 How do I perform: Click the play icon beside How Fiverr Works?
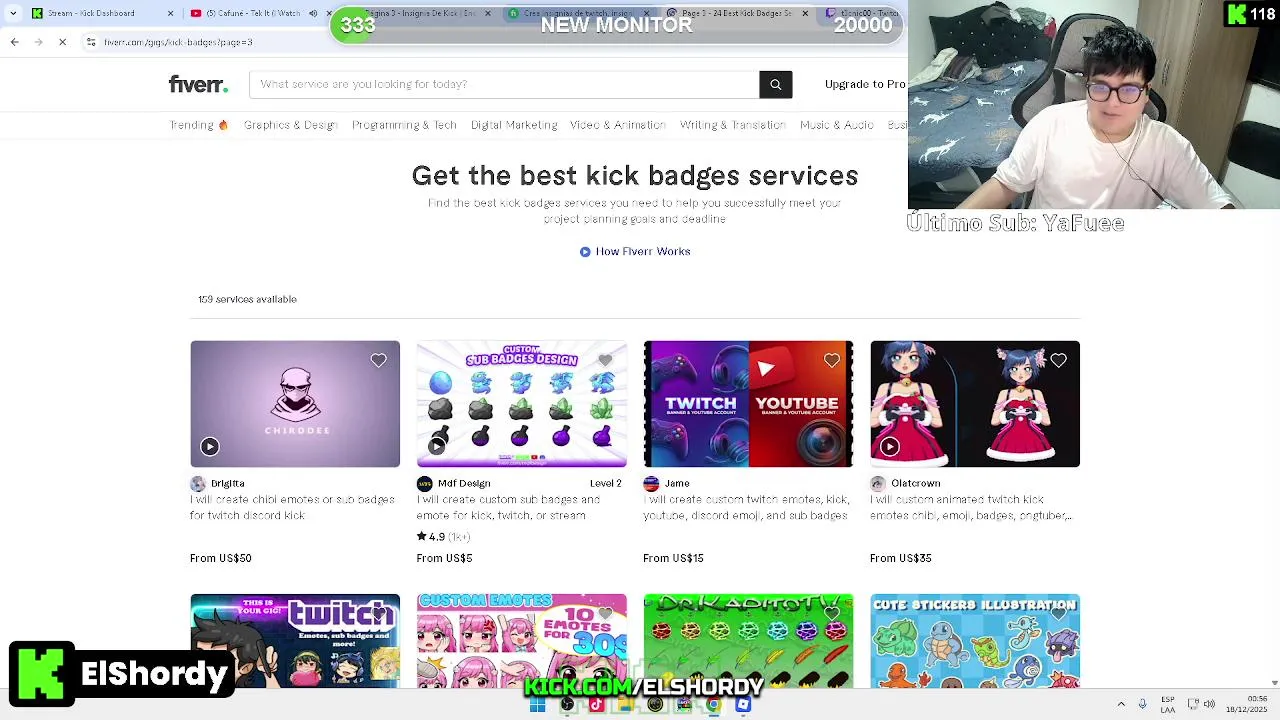[x=585, y=251]
